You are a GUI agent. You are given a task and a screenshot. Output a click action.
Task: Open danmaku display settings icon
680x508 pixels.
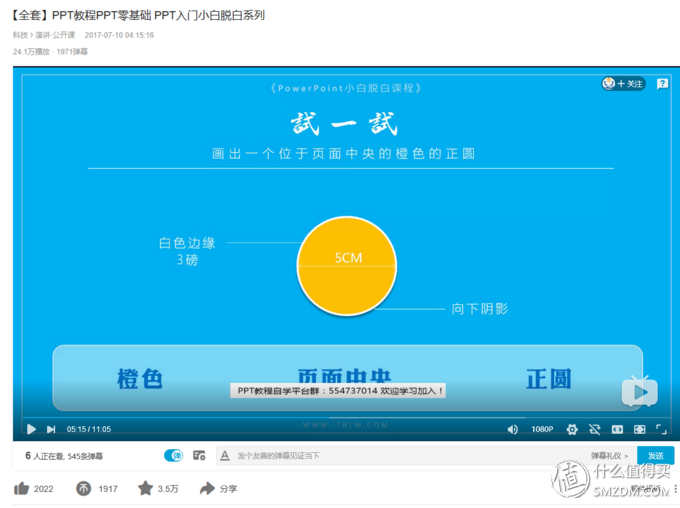tap(199, 455)
